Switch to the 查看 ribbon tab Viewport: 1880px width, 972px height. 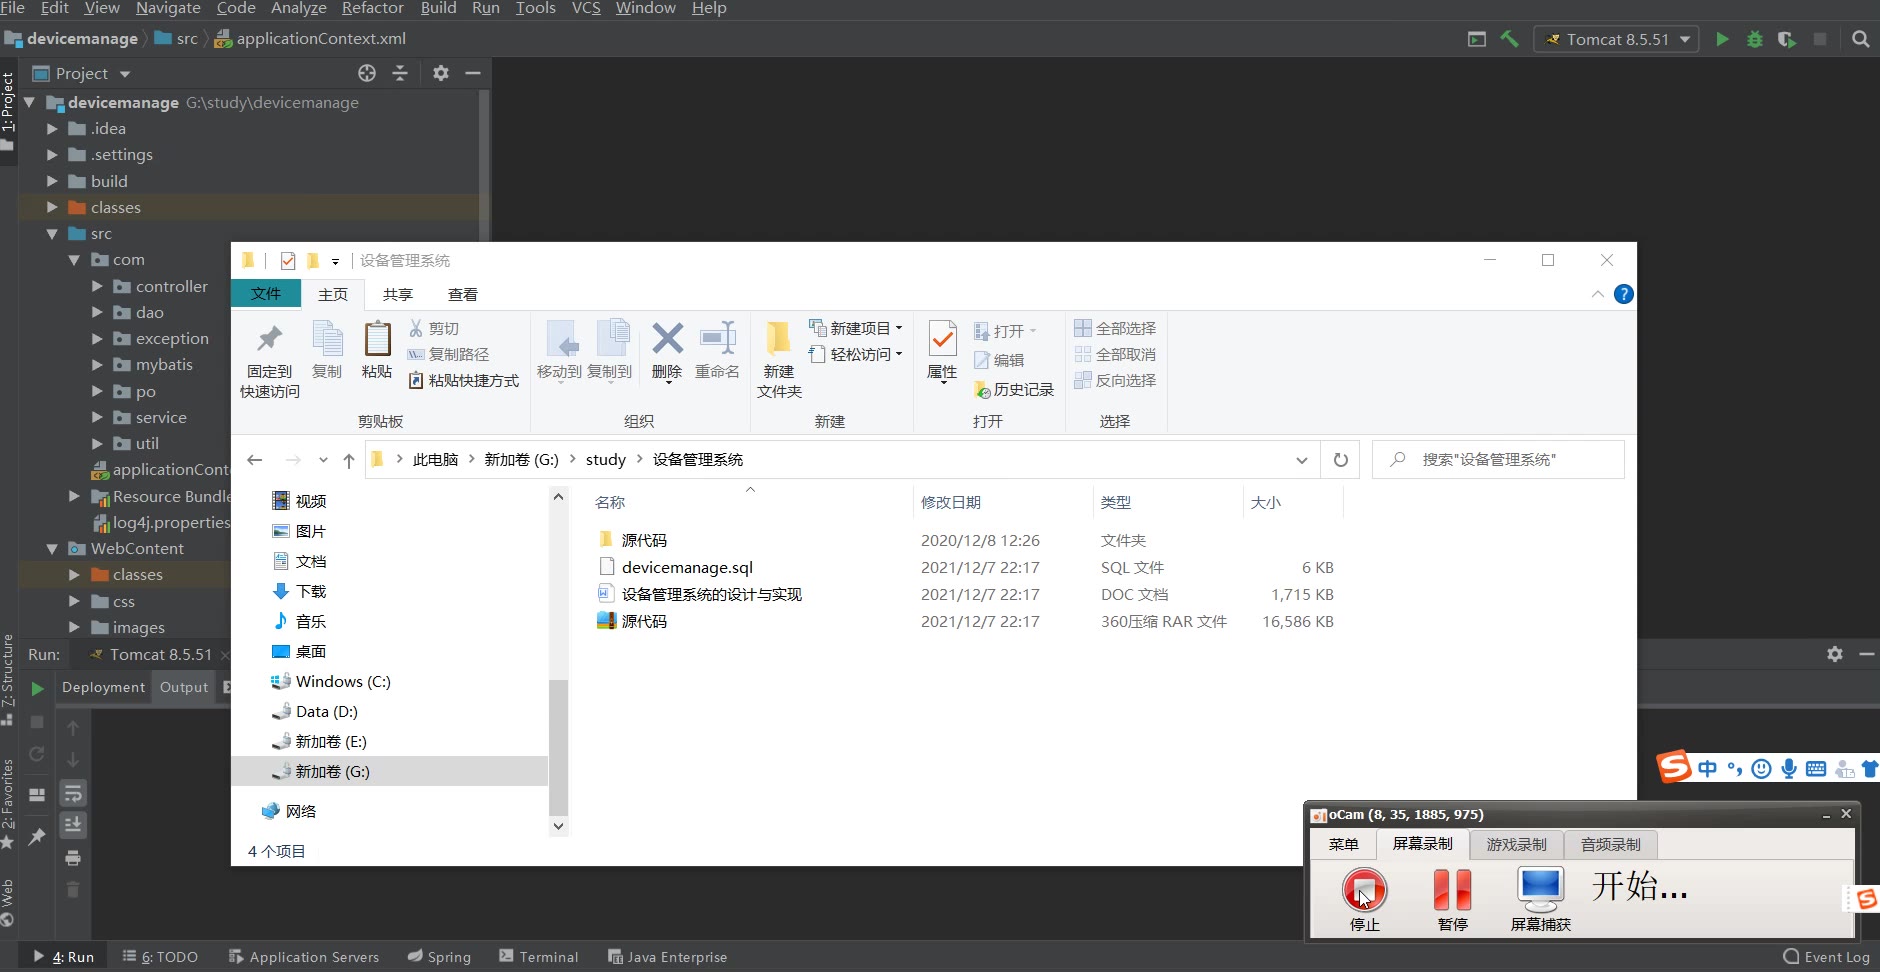(x=462, y=294)
